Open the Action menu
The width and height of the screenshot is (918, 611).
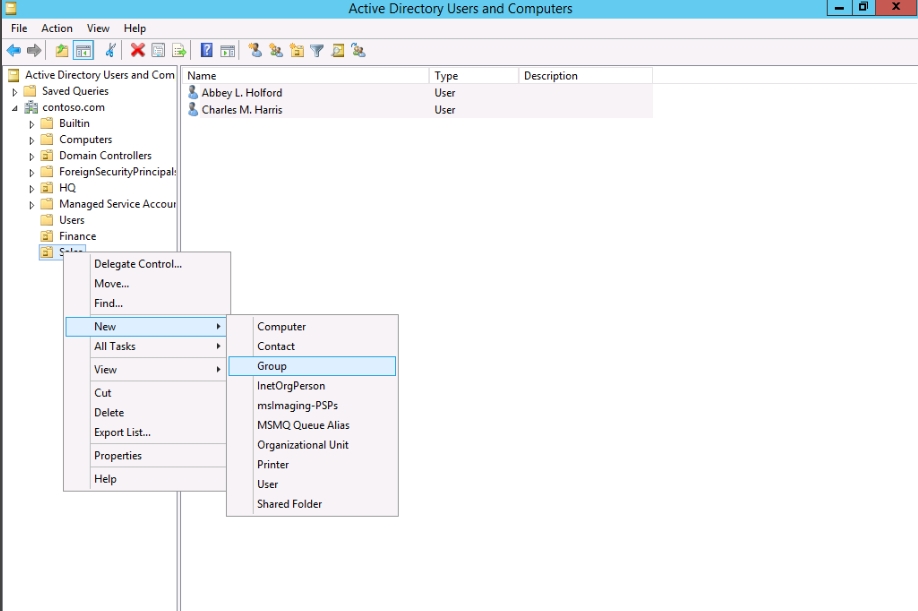tap(57, 28)
